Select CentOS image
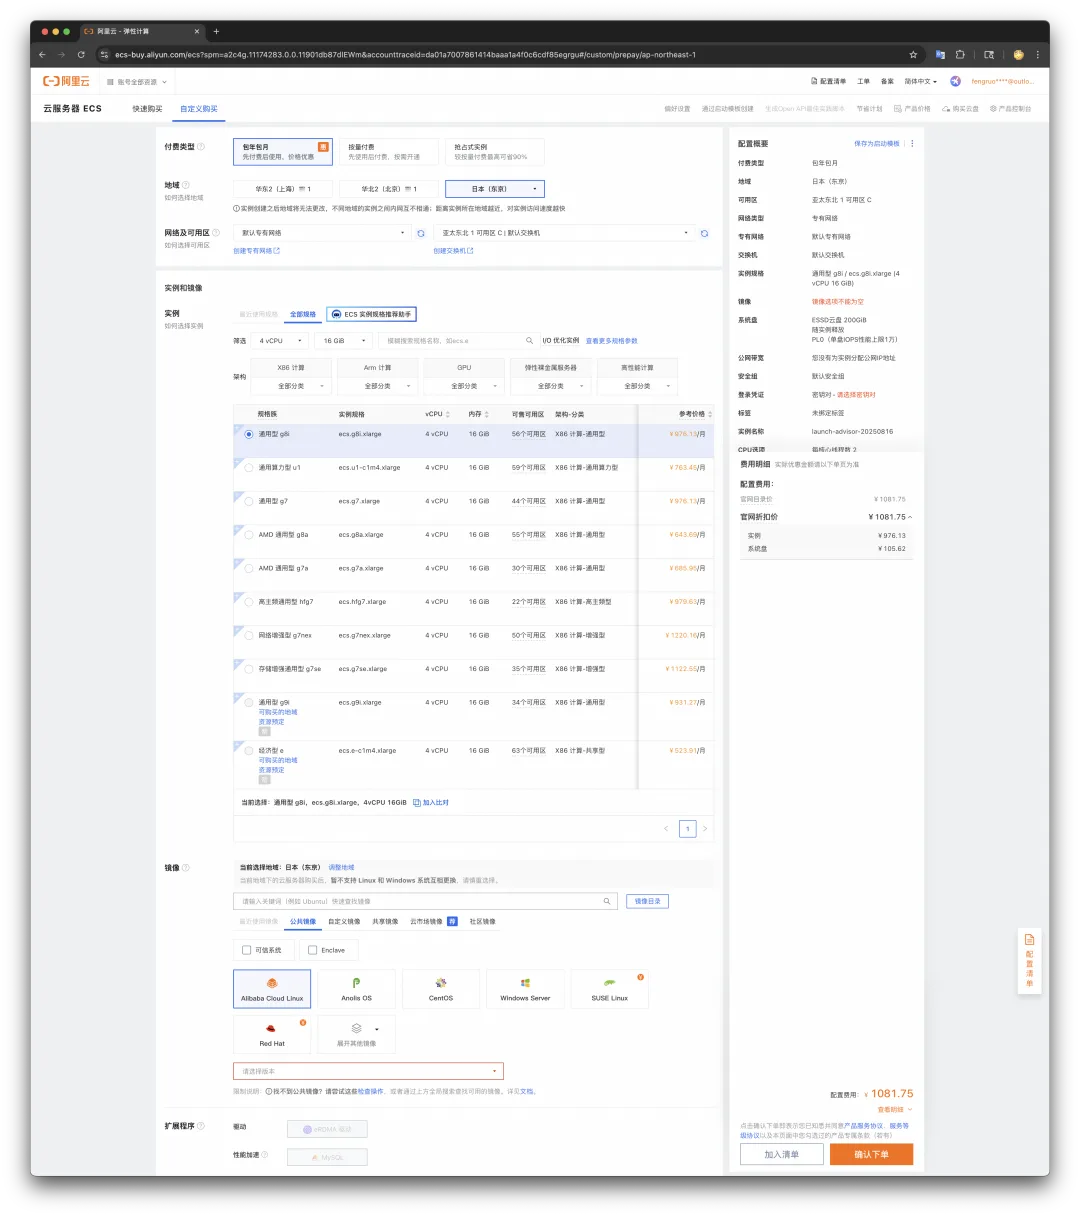This screenshot has width=1080, height=1216. pos(441,989)
